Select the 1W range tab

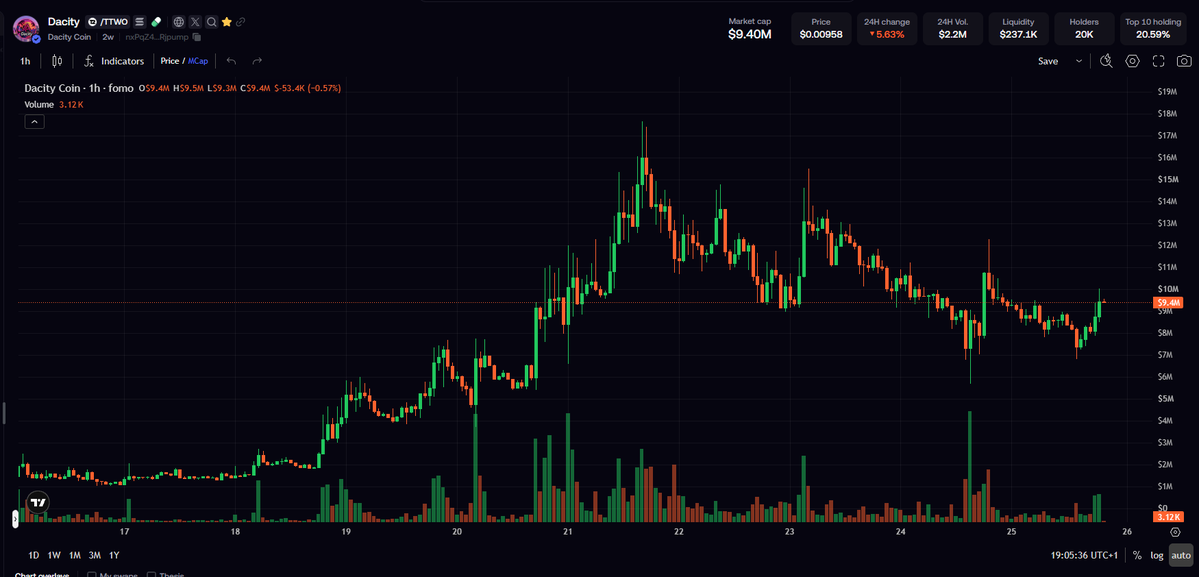pyautogui.click(x=54, y=555)
